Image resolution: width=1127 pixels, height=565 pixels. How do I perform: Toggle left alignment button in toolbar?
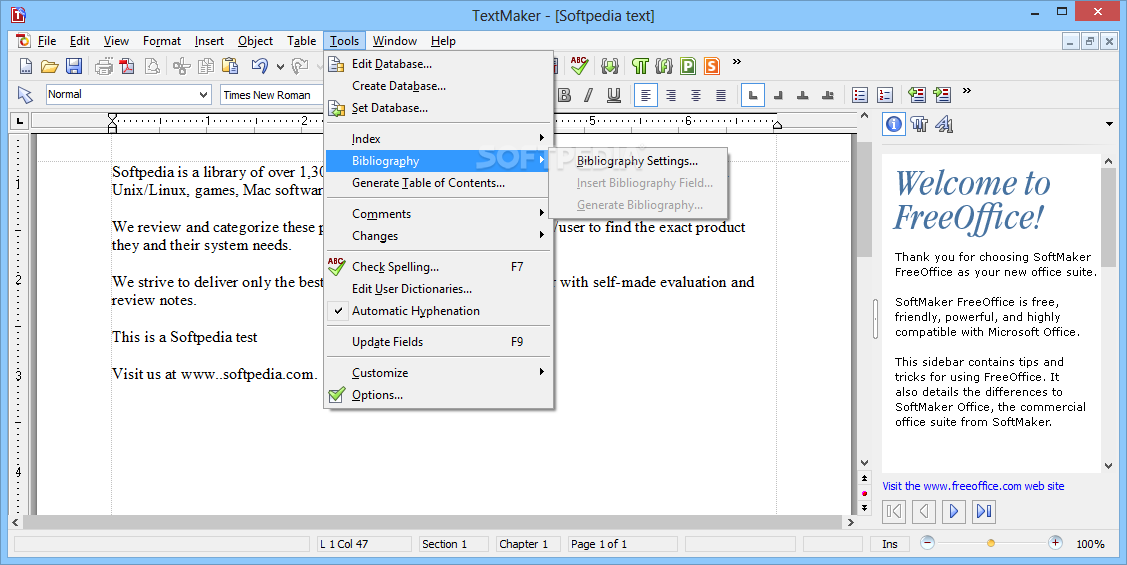pyautogui.click(x=645, y=95)
